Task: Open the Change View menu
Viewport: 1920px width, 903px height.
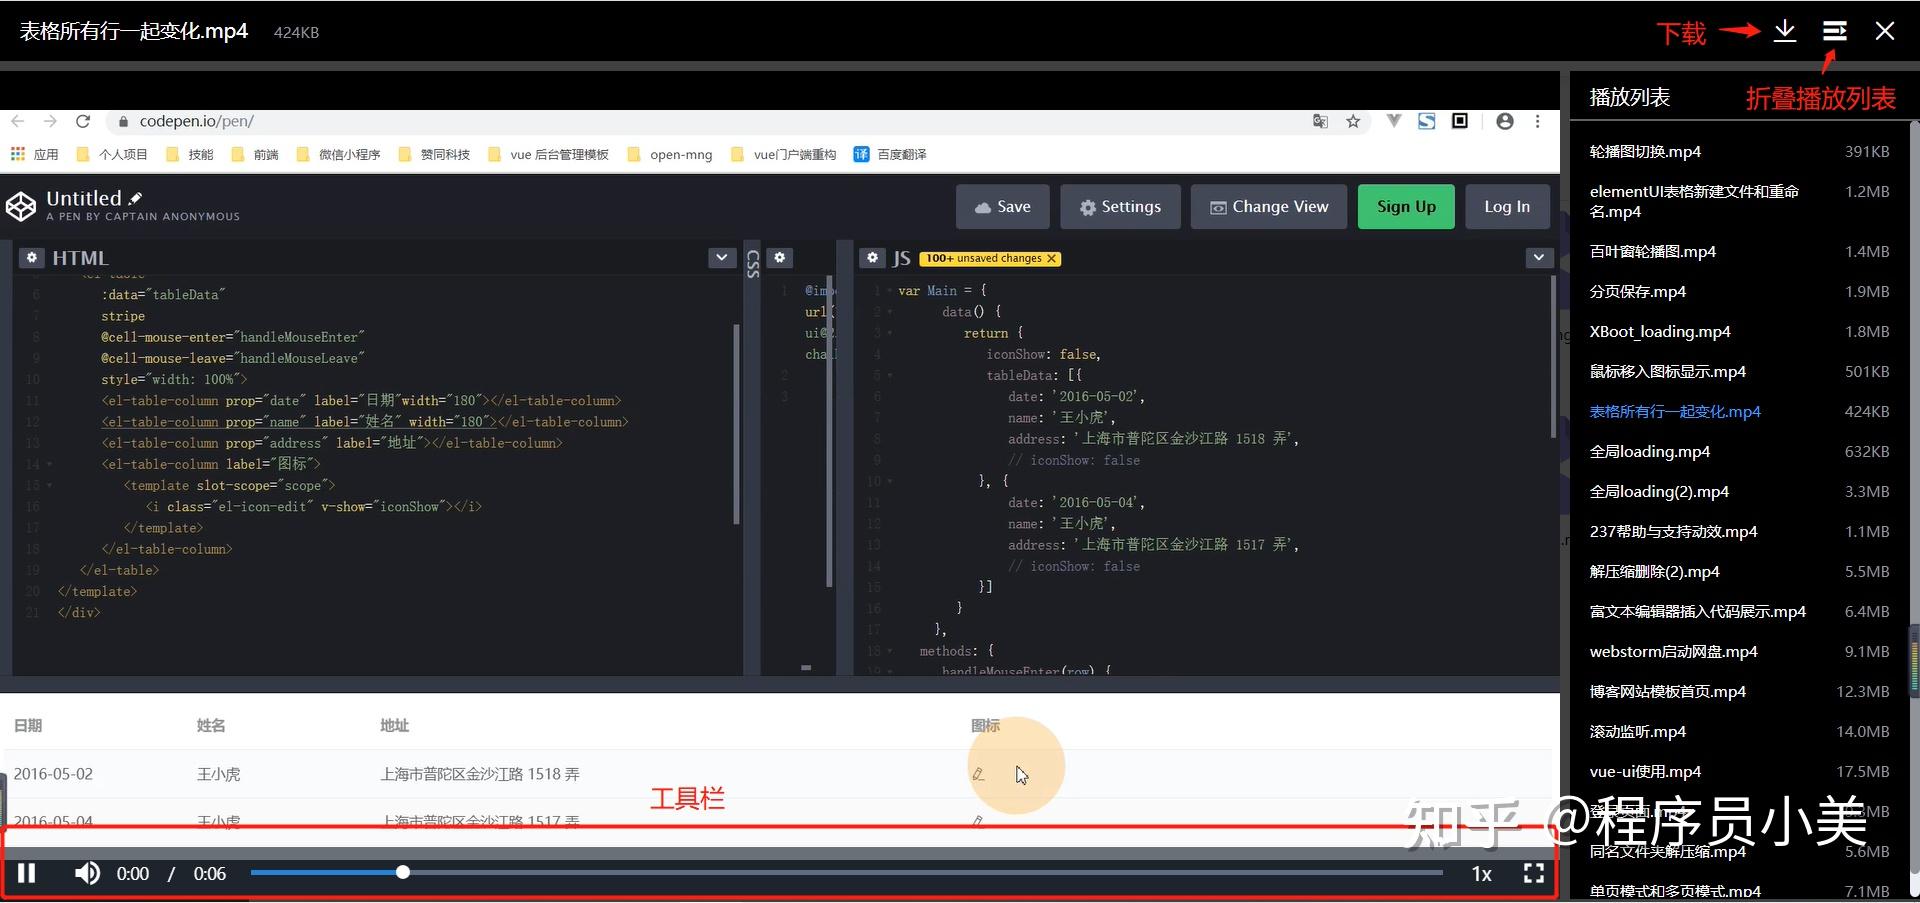Action: [x=1269, y=206]
